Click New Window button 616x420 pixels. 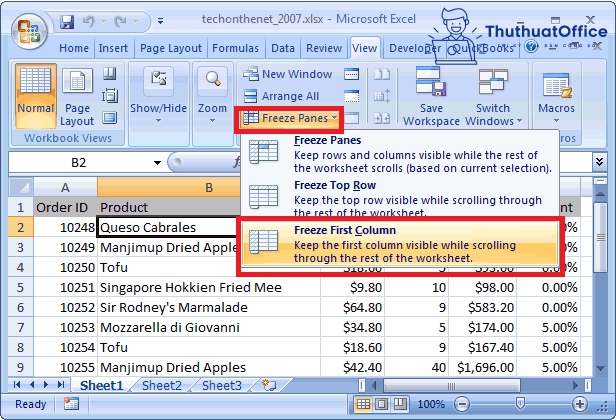[287, 74]
